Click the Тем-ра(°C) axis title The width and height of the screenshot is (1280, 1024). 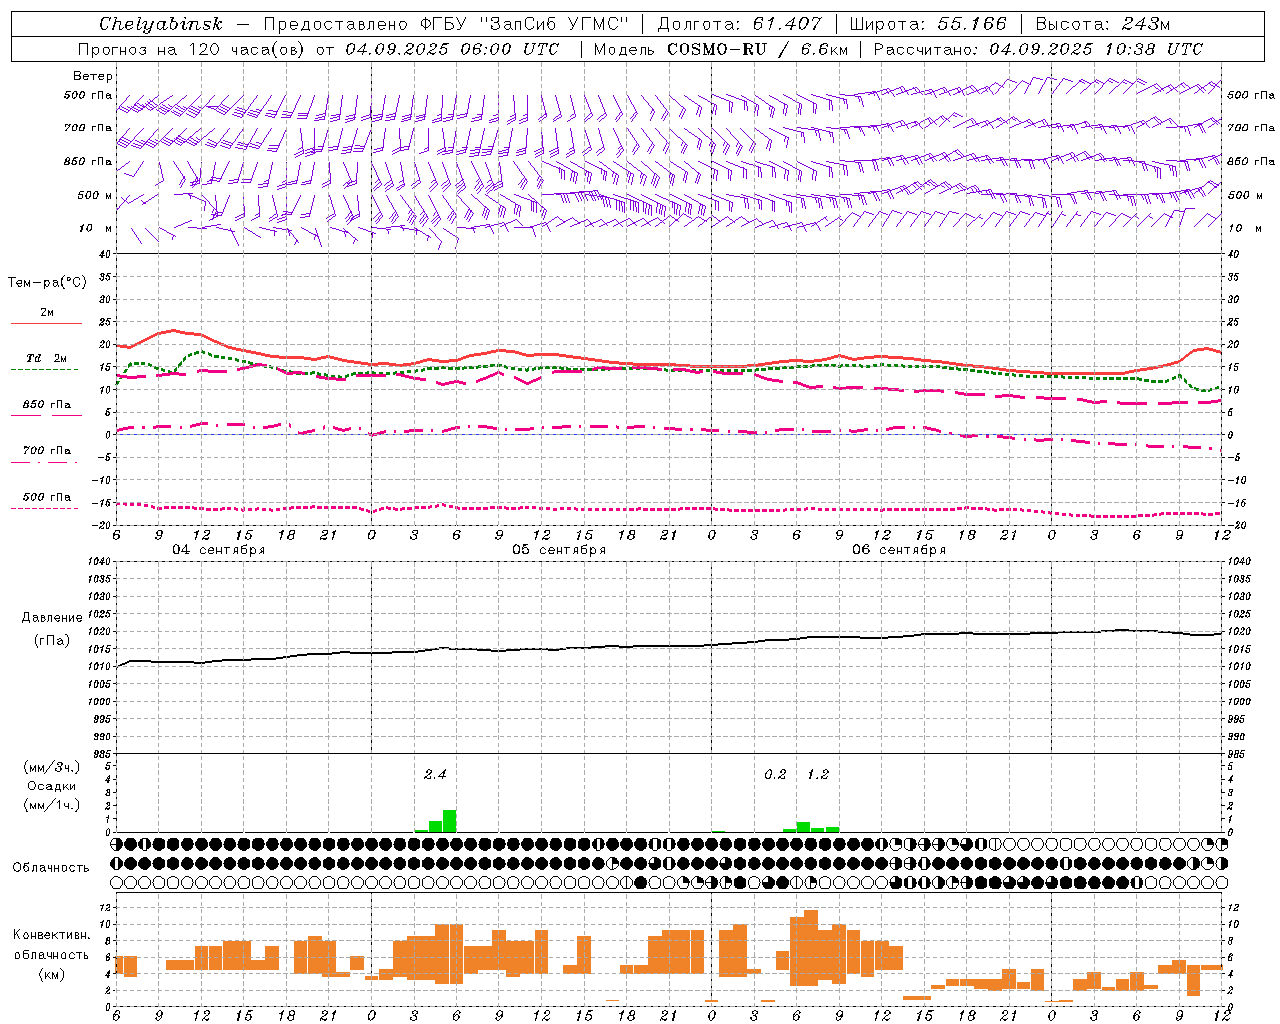(x=47, y=283)
